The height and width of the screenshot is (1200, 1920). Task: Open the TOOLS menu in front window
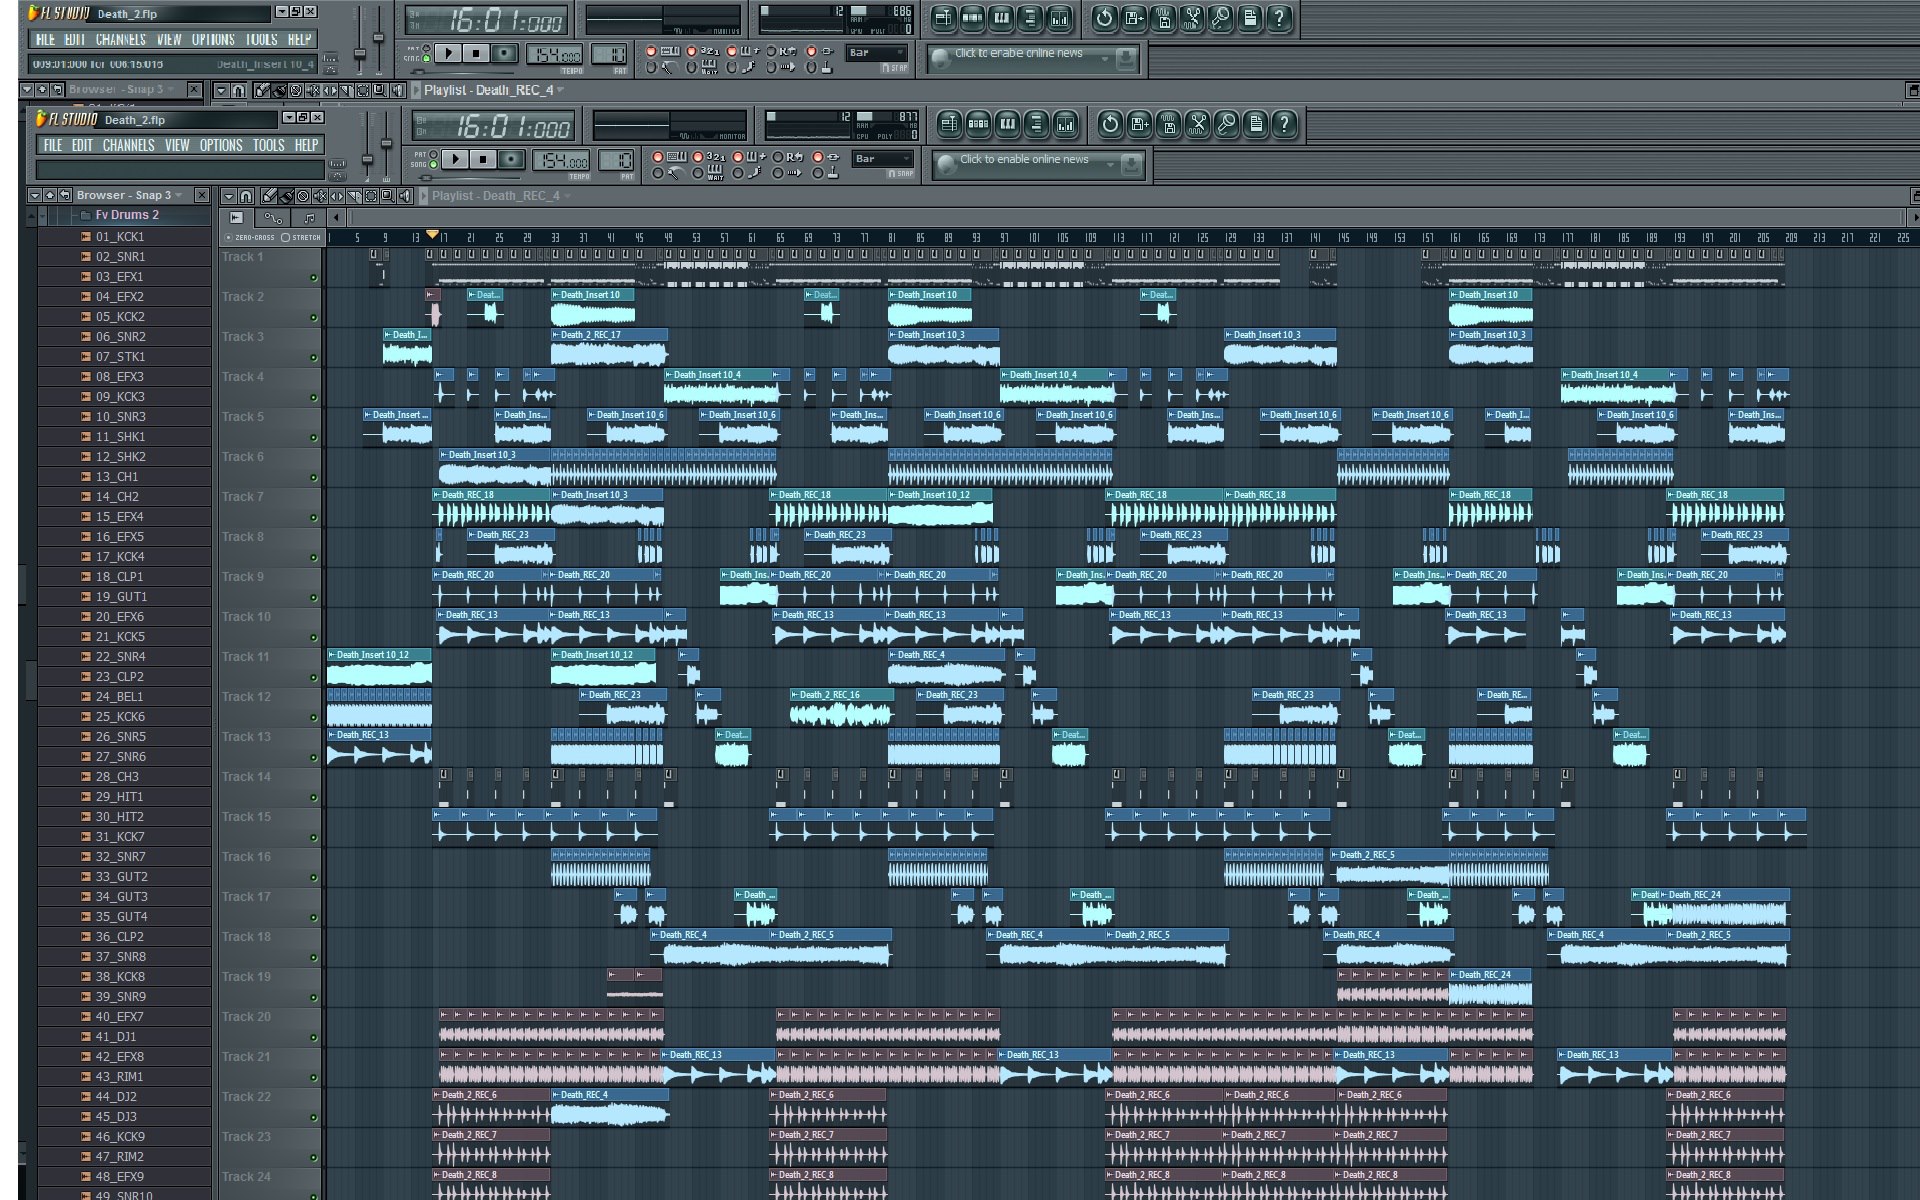[x=267, y=145]
